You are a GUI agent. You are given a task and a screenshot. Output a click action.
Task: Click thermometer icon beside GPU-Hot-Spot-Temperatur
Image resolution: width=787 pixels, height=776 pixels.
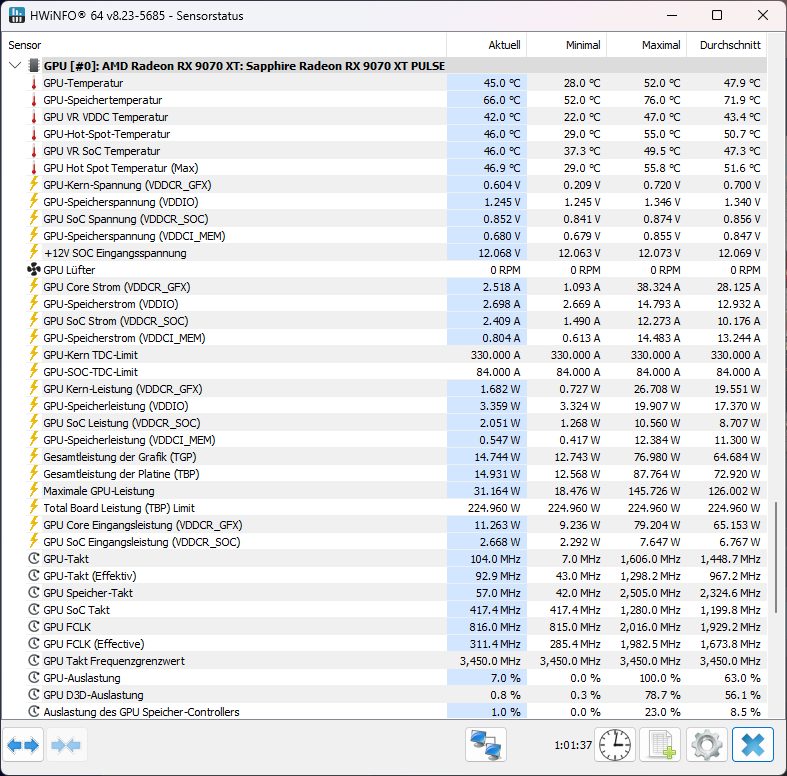tap(34, 135)
